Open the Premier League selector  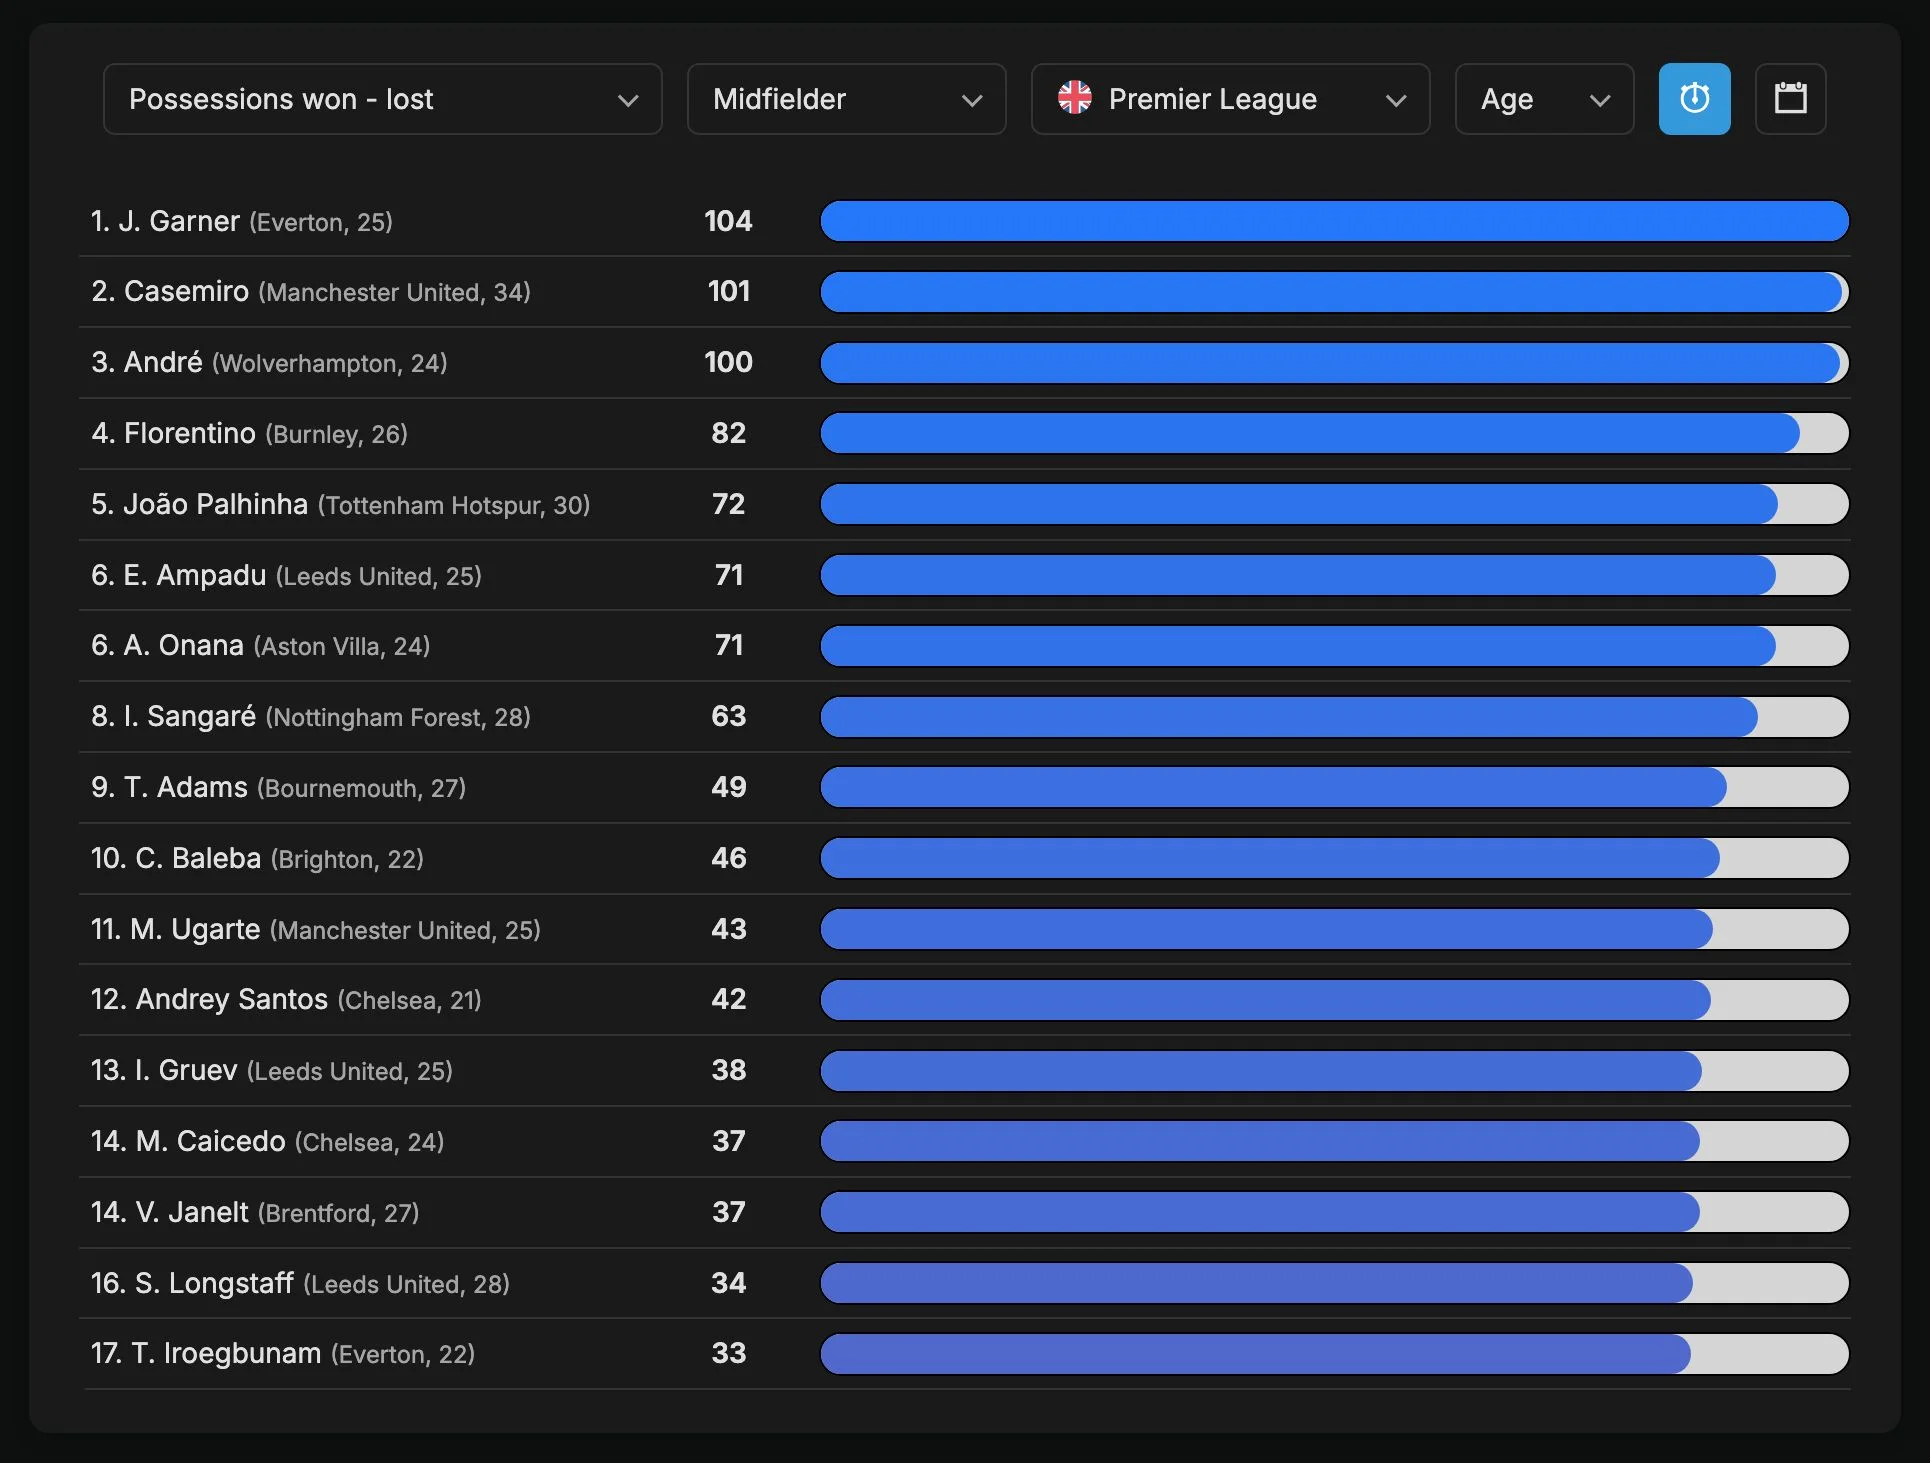(x=1230, y=99)
